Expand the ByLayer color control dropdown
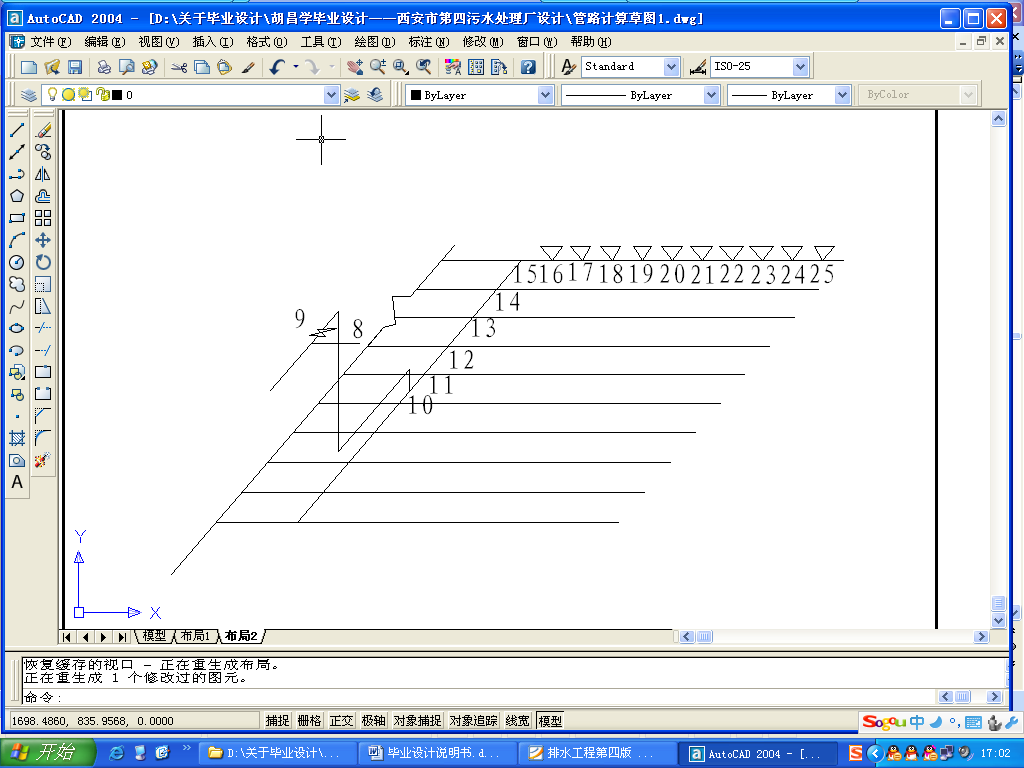The image size is (1024, 768). tap(545, 95)
